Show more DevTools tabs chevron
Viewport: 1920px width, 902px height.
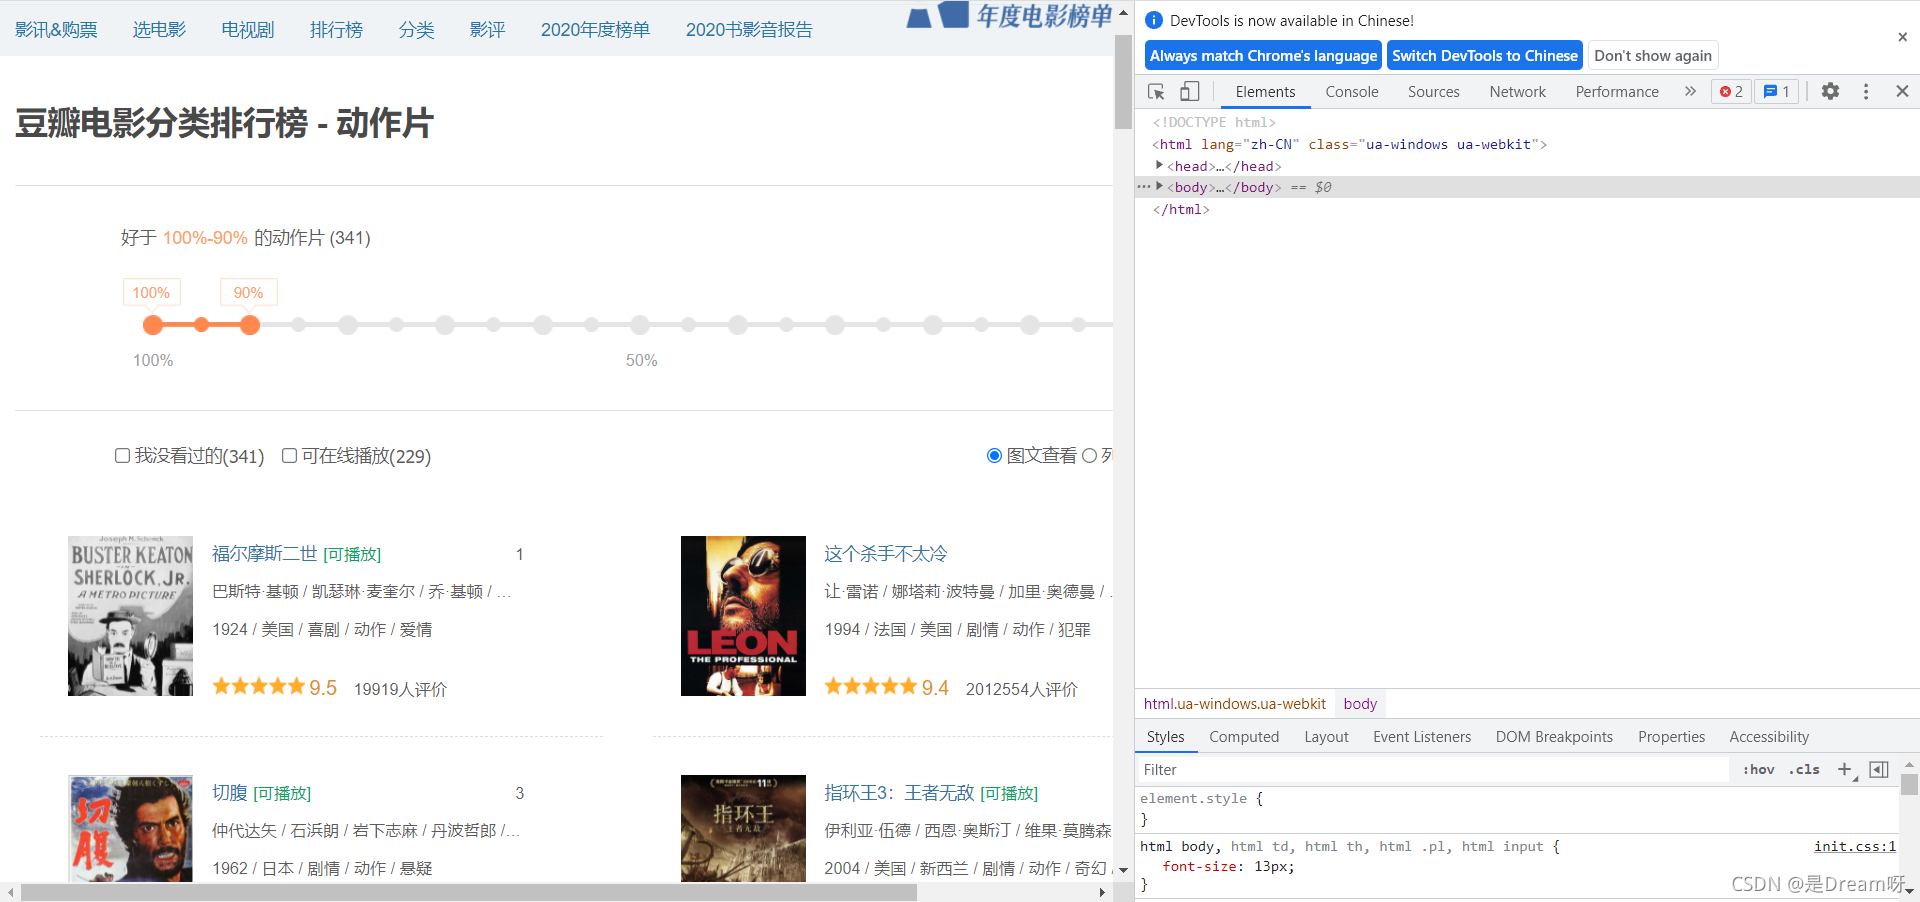point(1690,92)
